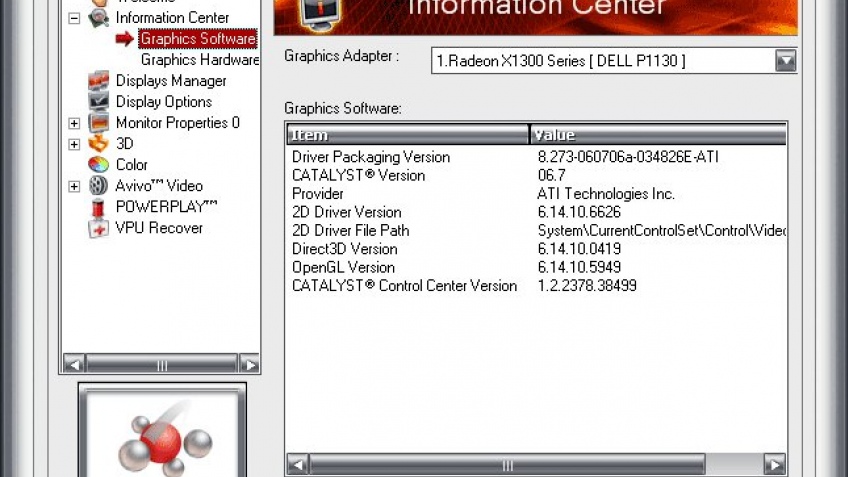
Task: Click value 6.14.10.0419
Action: coord(579,249)
